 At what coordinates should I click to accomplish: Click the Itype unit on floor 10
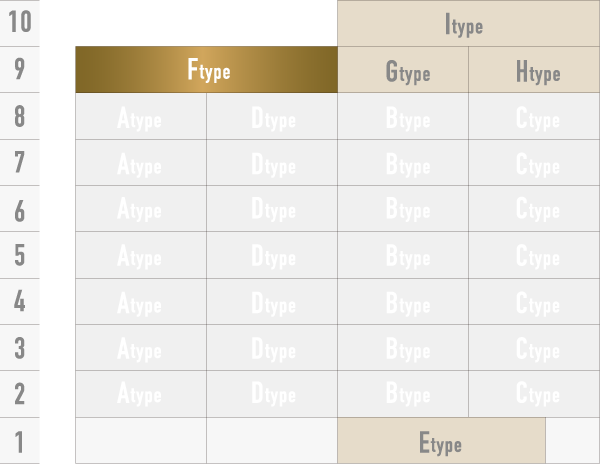pyautogui.click(x=468, y=24)
